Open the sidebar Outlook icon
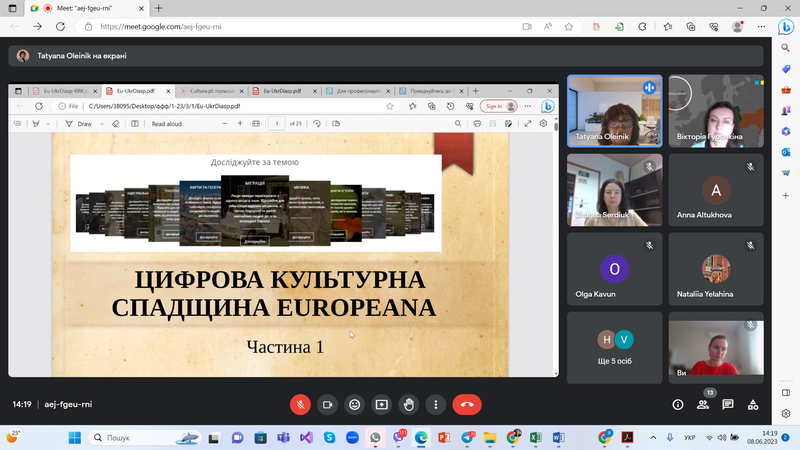The width and height of the screenshot is (800, 450). point(786,153)
